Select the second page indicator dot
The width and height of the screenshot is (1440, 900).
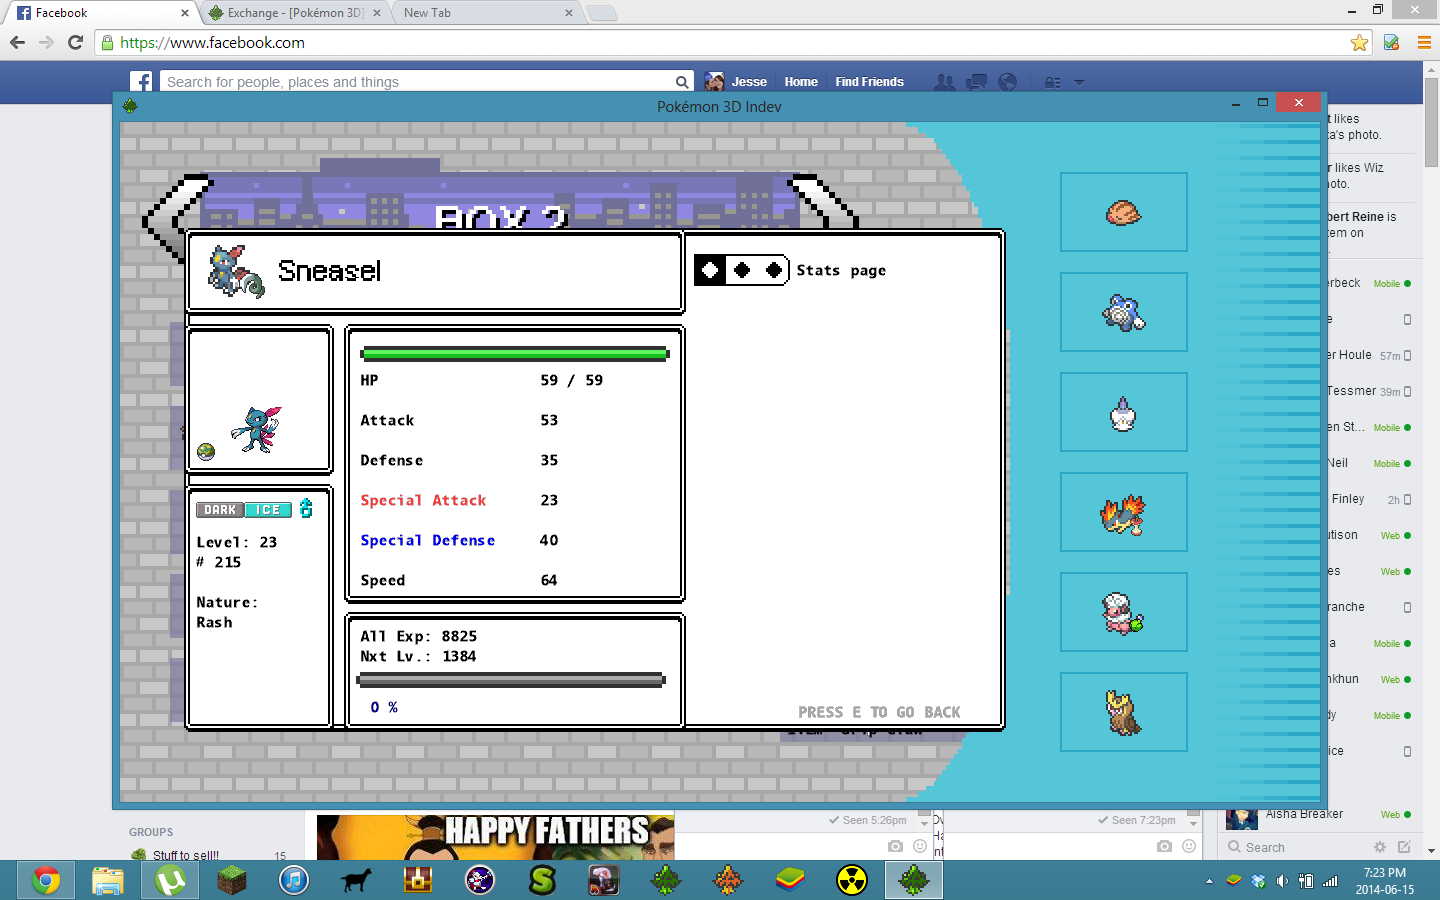[x=742, y=270]
